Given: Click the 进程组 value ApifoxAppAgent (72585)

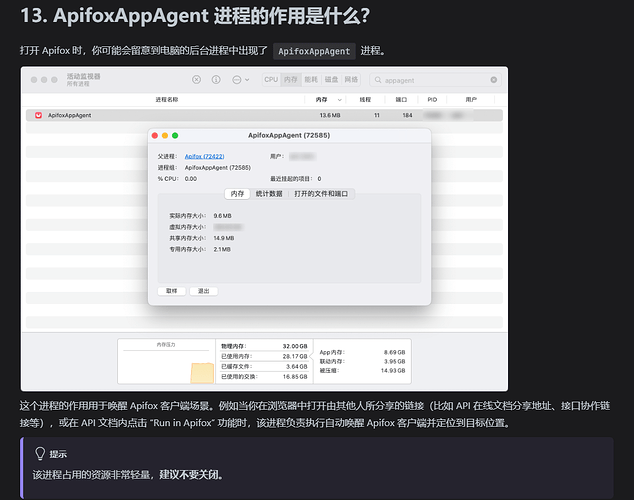Looking at the screenshot, I should [218, 167].
